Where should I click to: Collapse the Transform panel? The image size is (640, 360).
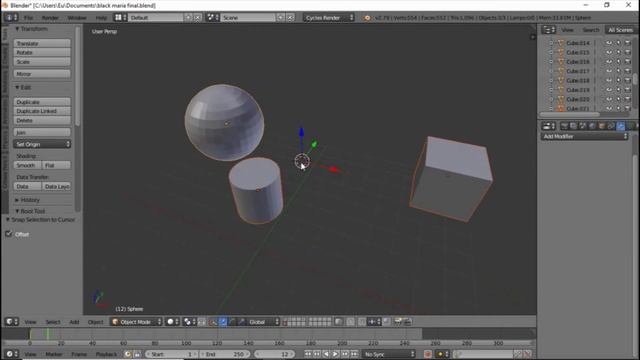[31, 29]
